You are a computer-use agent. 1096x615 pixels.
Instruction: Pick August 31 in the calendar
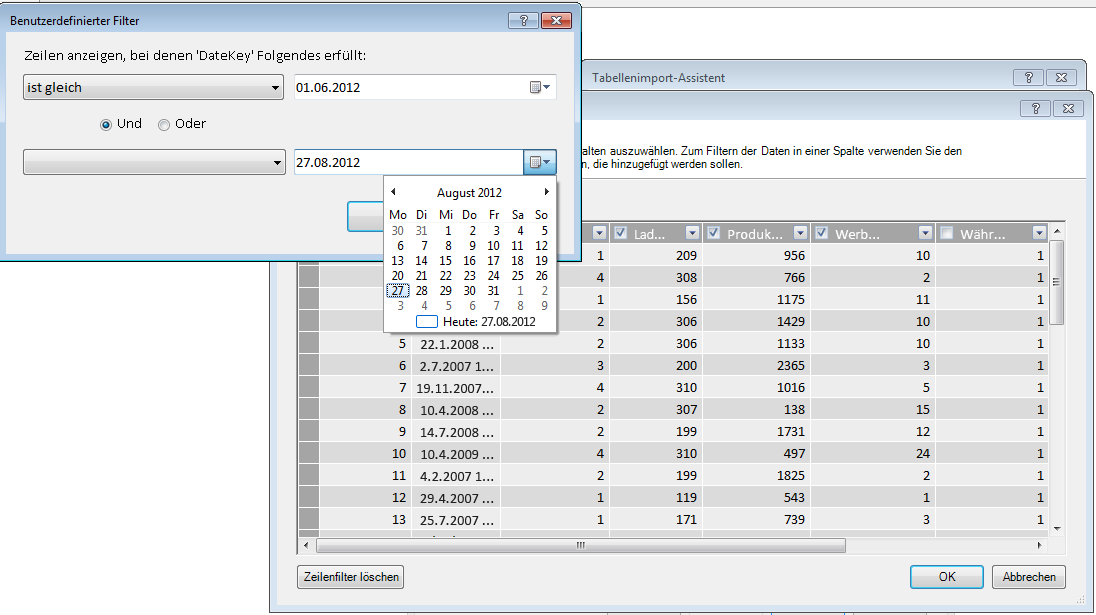[493, 291]
